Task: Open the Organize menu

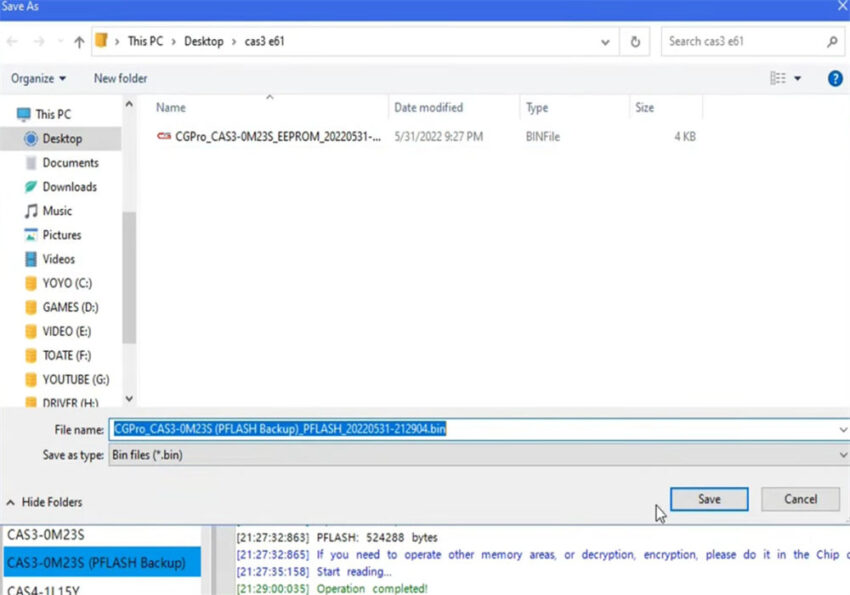Action: [38, 78]
